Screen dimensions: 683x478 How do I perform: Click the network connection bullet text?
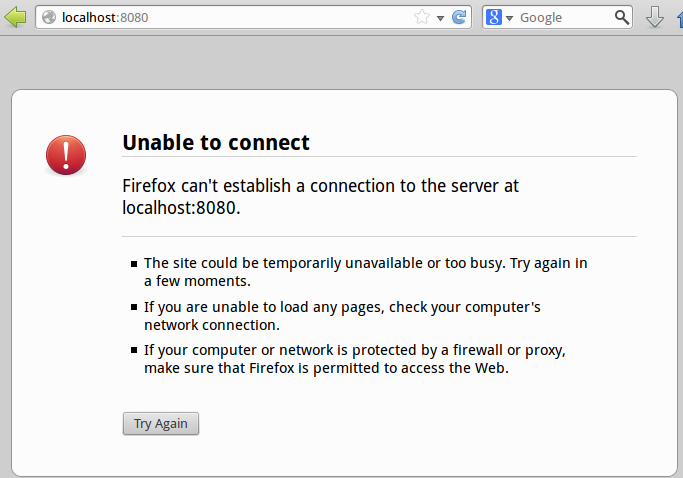click(x=342, y=316)
